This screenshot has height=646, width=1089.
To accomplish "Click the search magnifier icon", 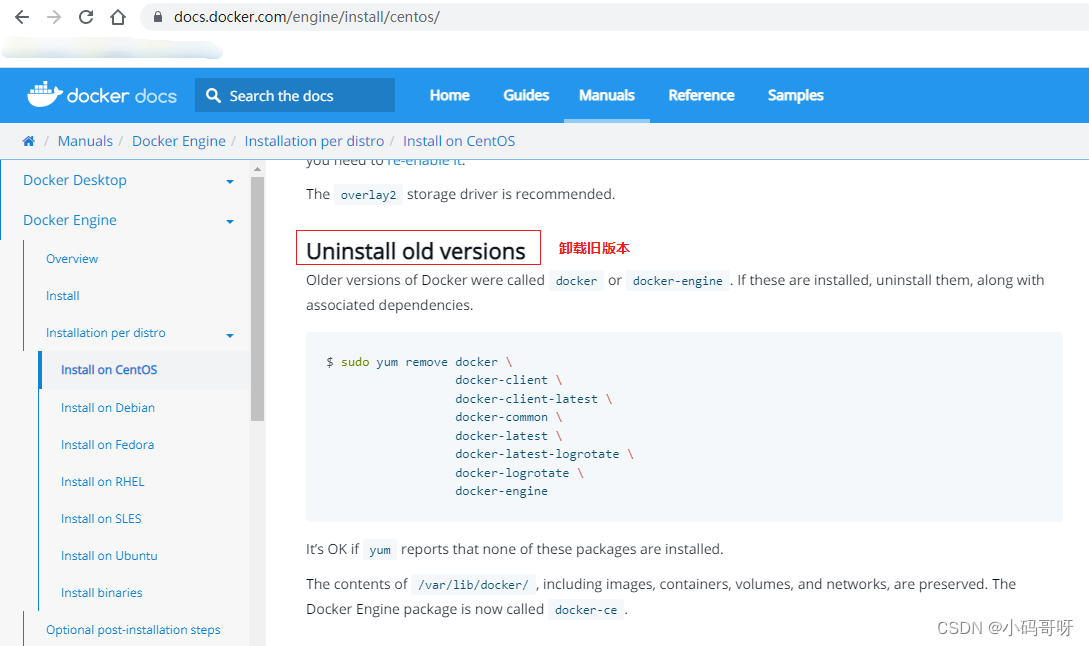I will point(213,96).
